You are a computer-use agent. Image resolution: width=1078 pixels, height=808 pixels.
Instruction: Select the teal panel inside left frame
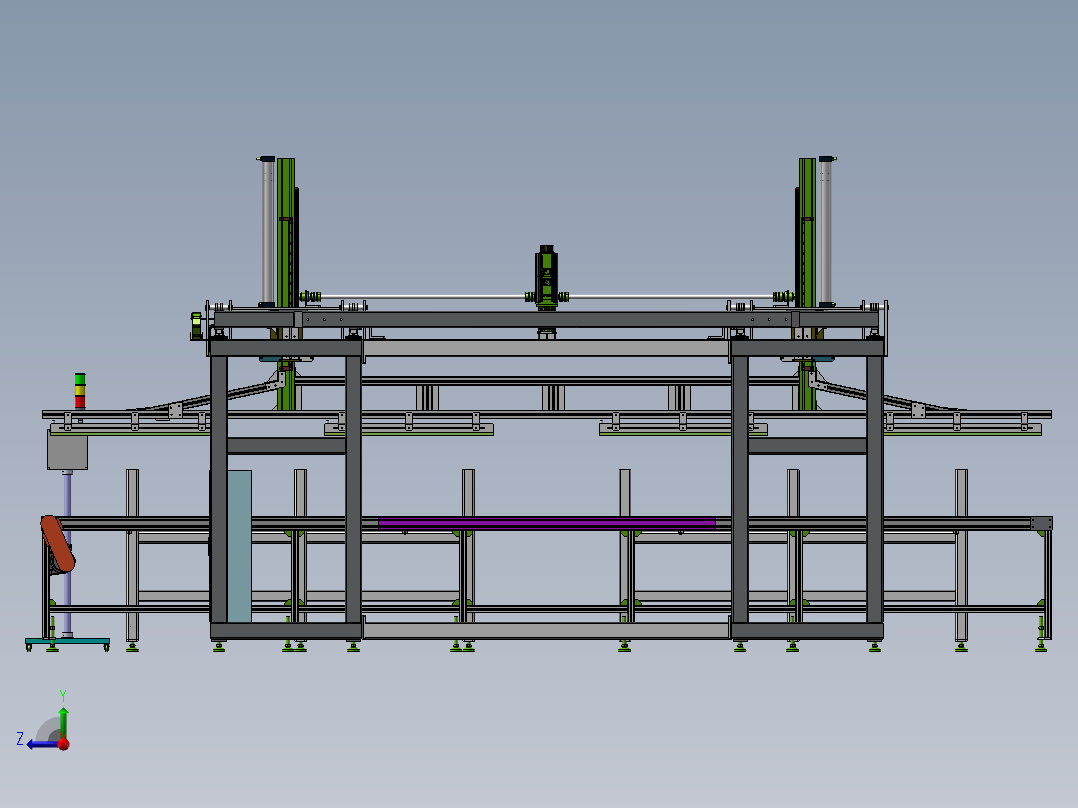[239, 546]
